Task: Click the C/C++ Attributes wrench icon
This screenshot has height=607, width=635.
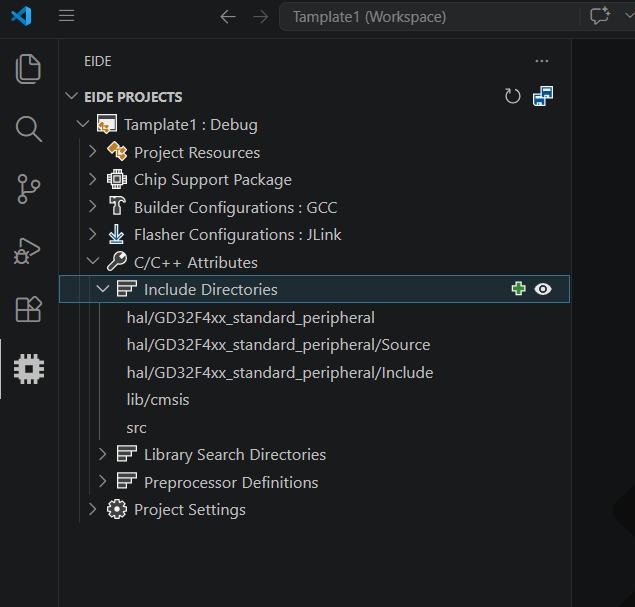Action: click(x=117, y=261)
